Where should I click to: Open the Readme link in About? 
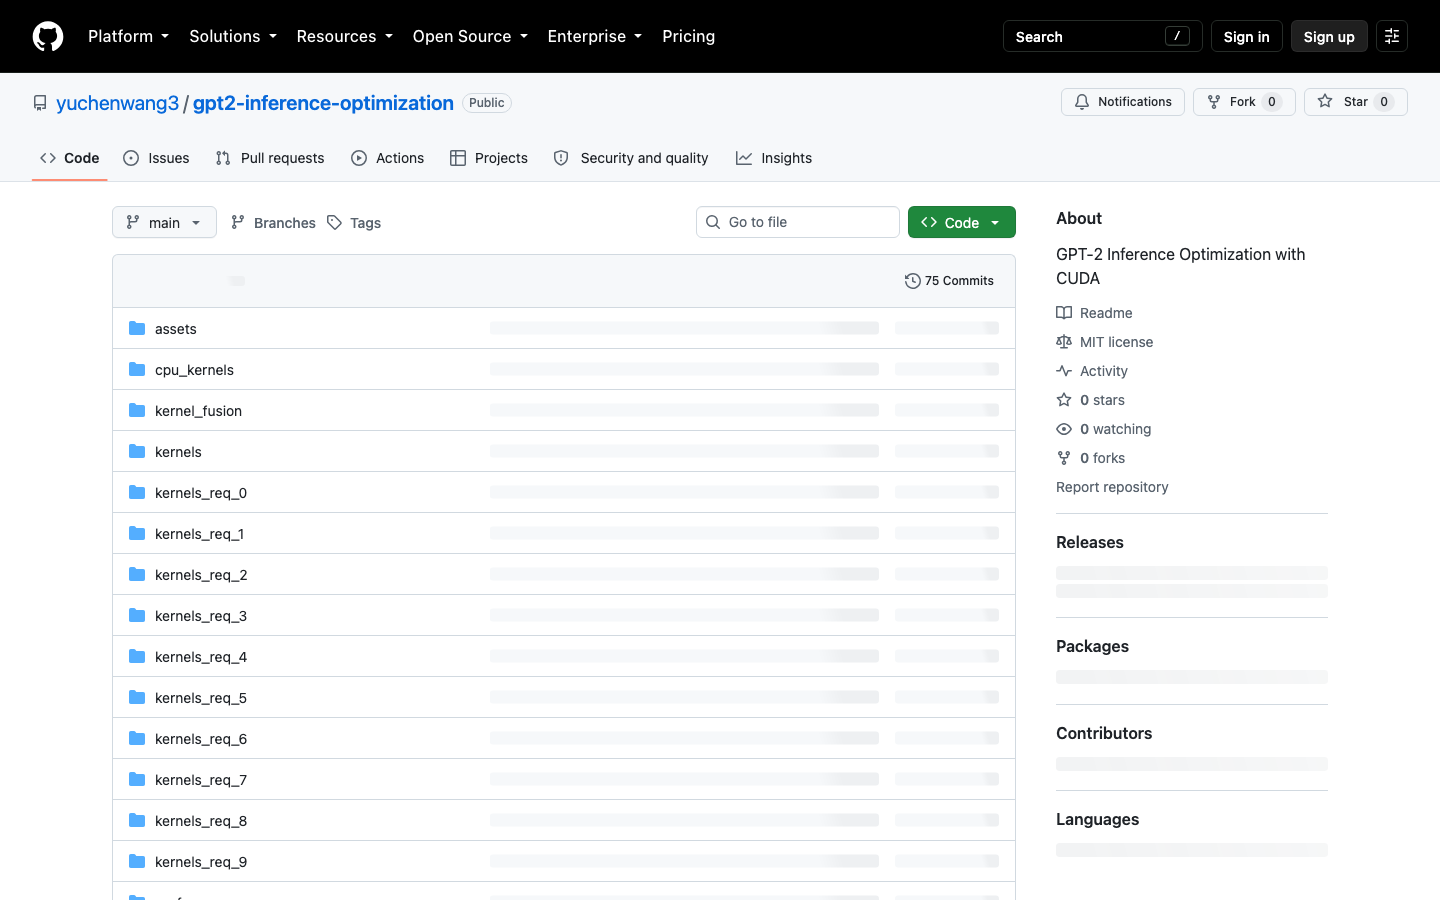pos(1094,313)
